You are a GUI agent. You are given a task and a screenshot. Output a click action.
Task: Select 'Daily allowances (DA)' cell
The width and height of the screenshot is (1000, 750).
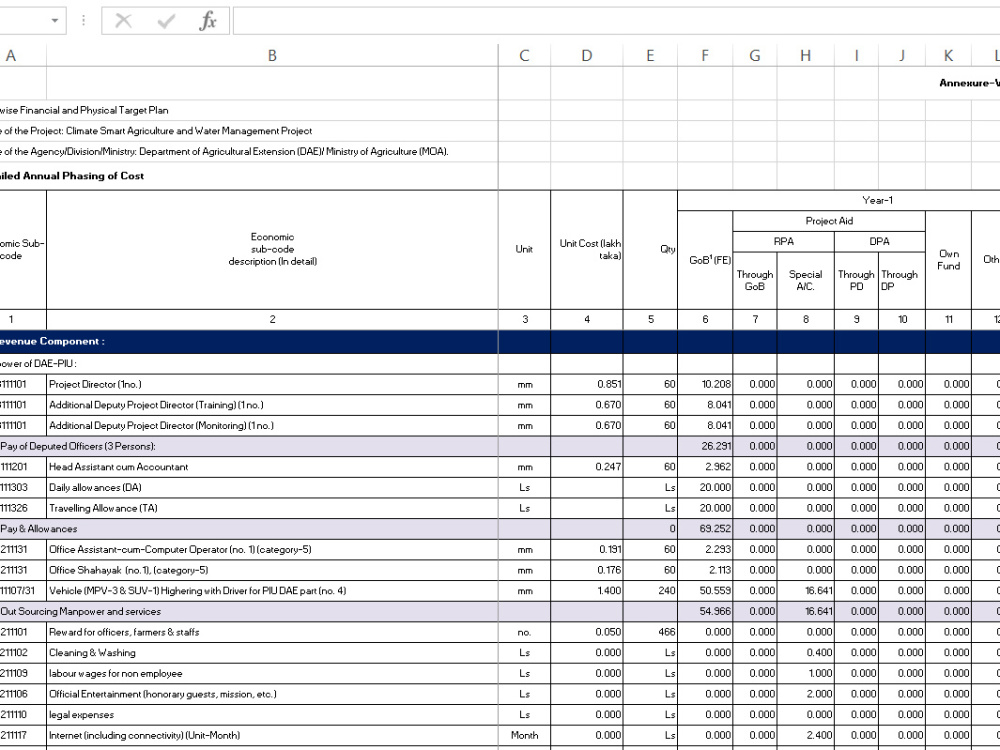pyautogui.click(x=272, y=487)
